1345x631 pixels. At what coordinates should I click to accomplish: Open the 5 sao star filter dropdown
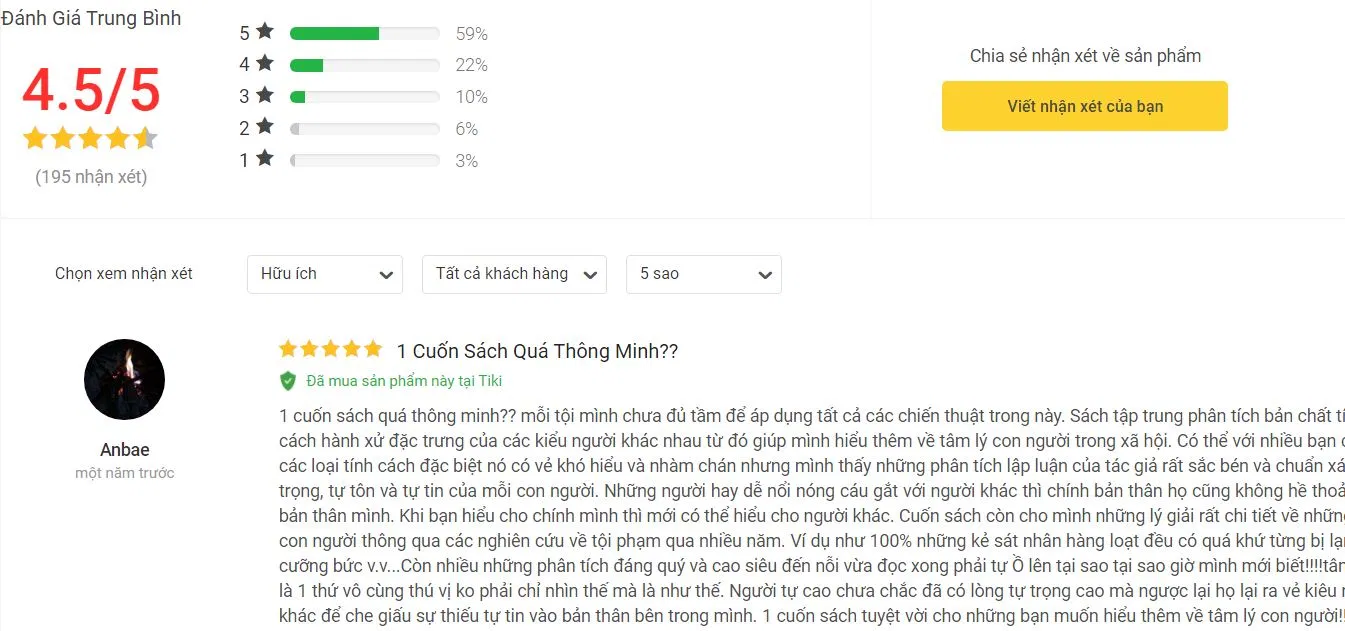coord(703,273)
